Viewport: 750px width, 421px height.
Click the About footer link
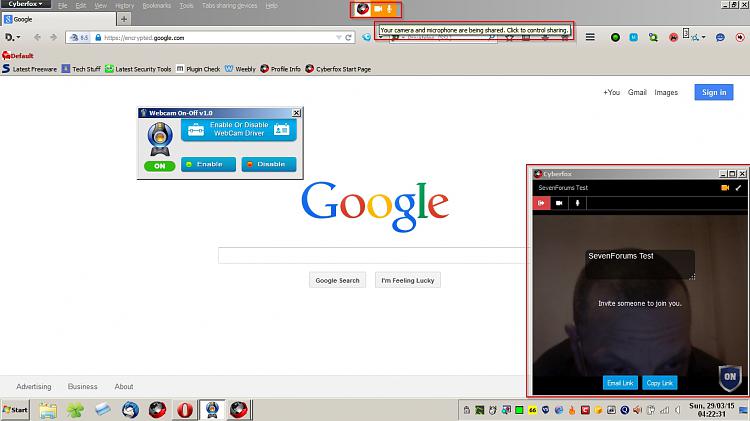pyautogui.click(x=124, y=387)
